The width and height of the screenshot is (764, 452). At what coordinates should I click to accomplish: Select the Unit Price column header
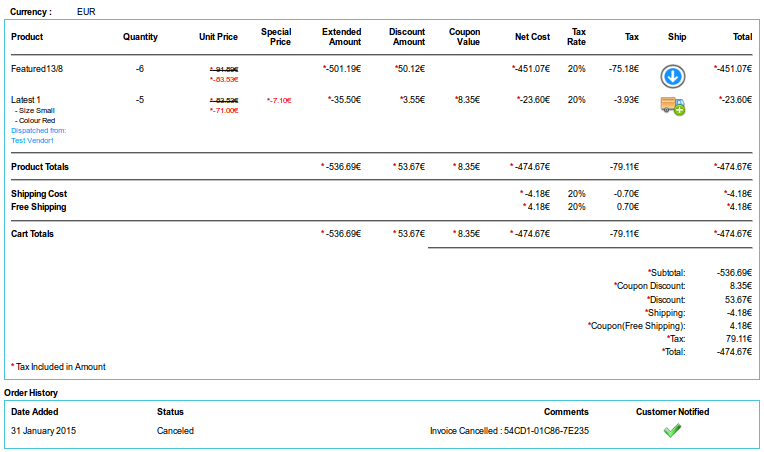click(x=218, y=37)
